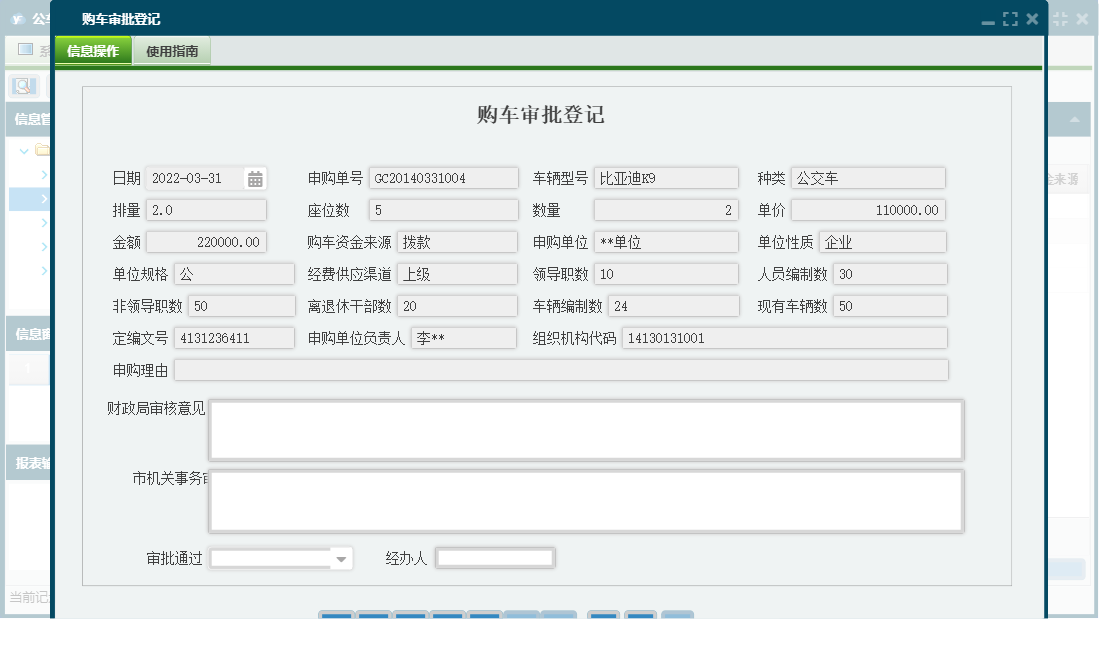
Task: Click the 申购单号 field showing GC20140331004
Action: click(444, 177)
